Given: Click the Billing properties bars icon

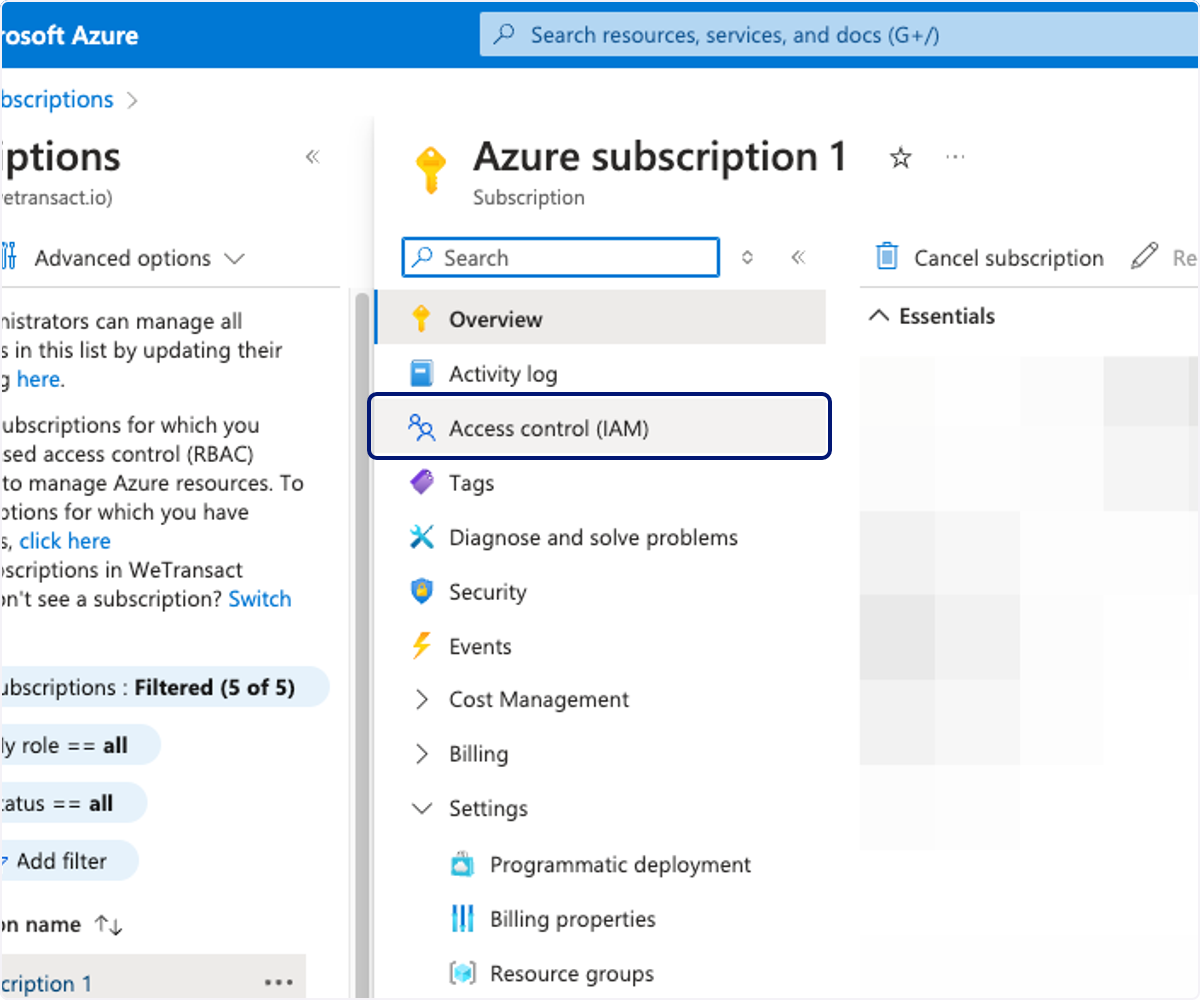Looking at the screenshot, I should click(x=463, y=918).
